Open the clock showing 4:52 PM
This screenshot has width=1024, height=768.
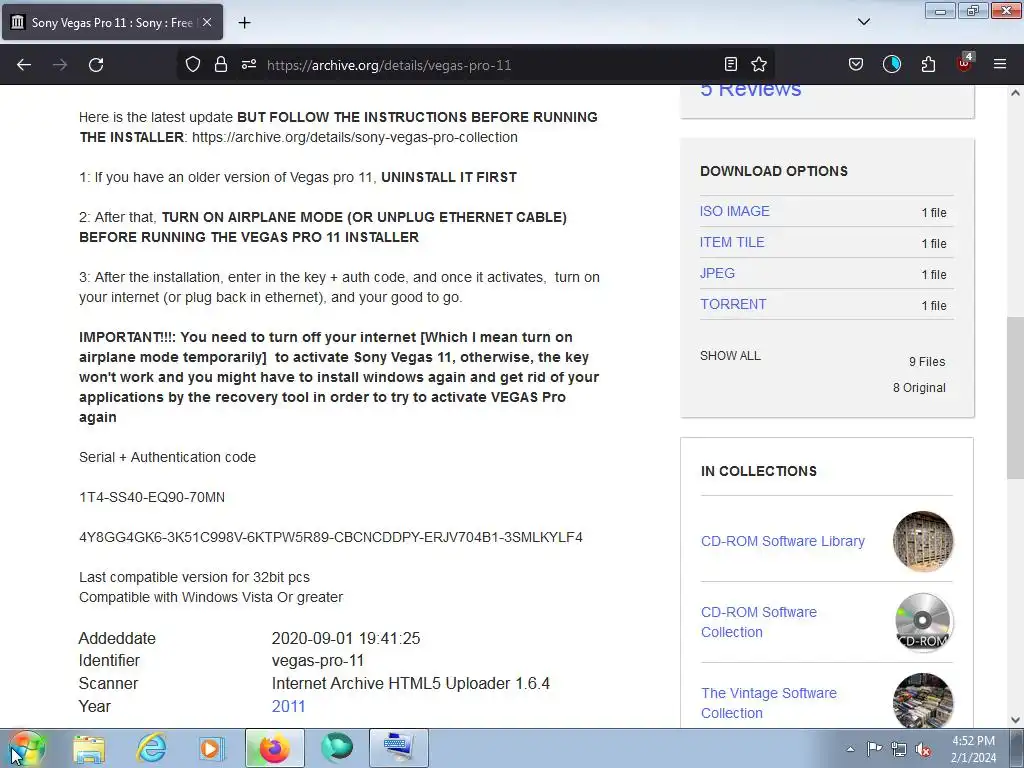[973, 749]
